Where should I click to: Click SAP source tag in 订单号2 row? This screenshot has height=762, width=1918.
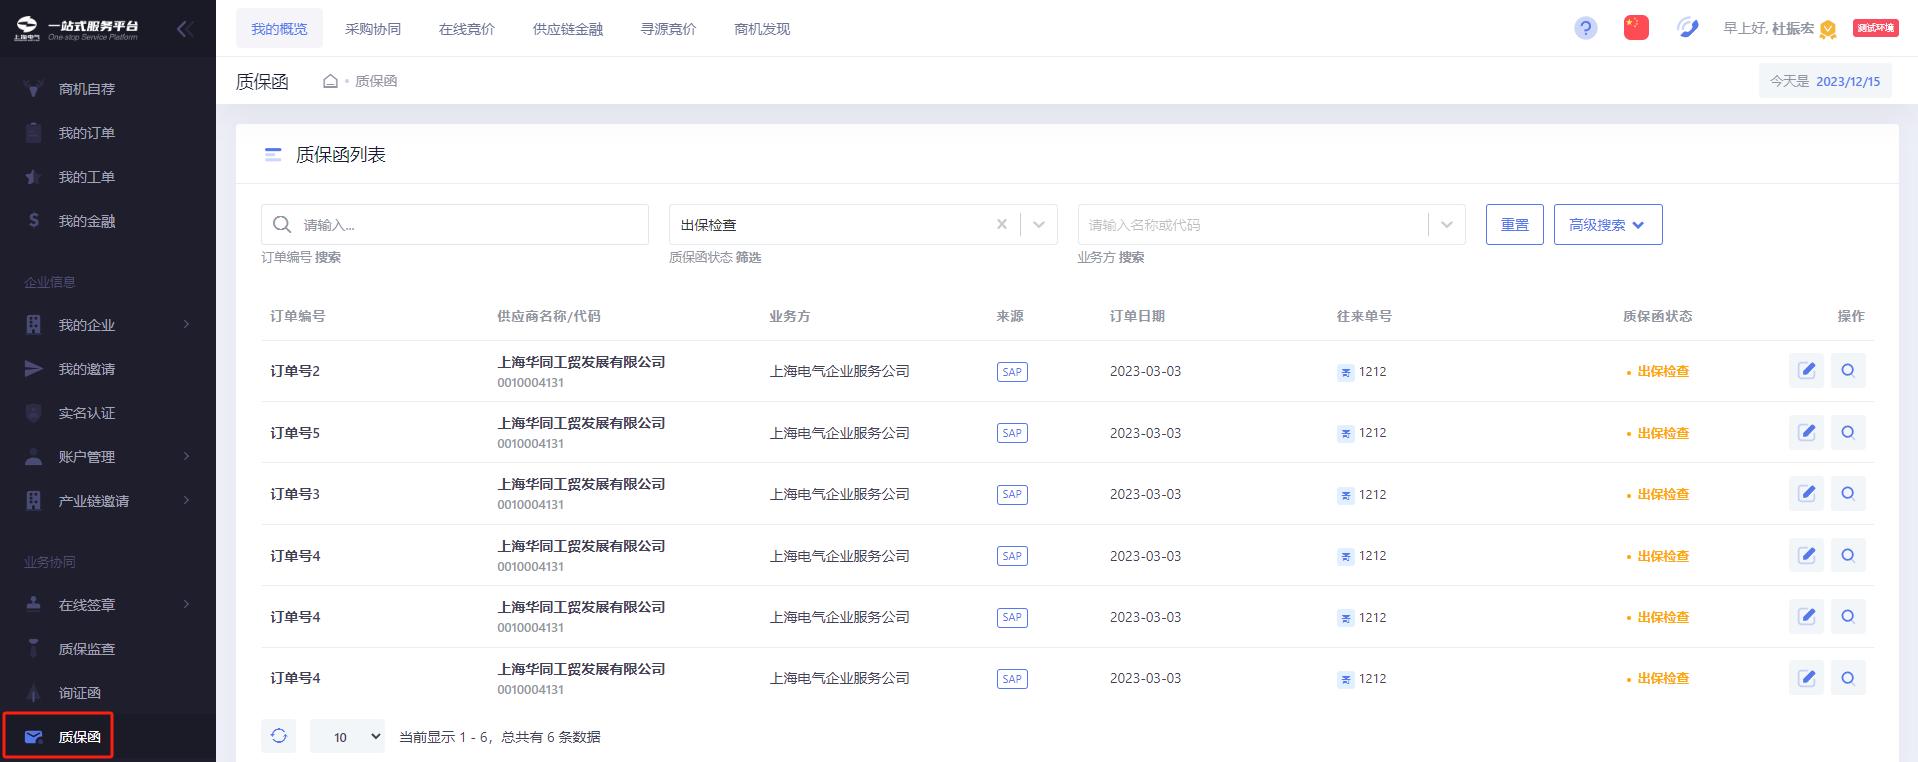click(x=1012, y=372)
